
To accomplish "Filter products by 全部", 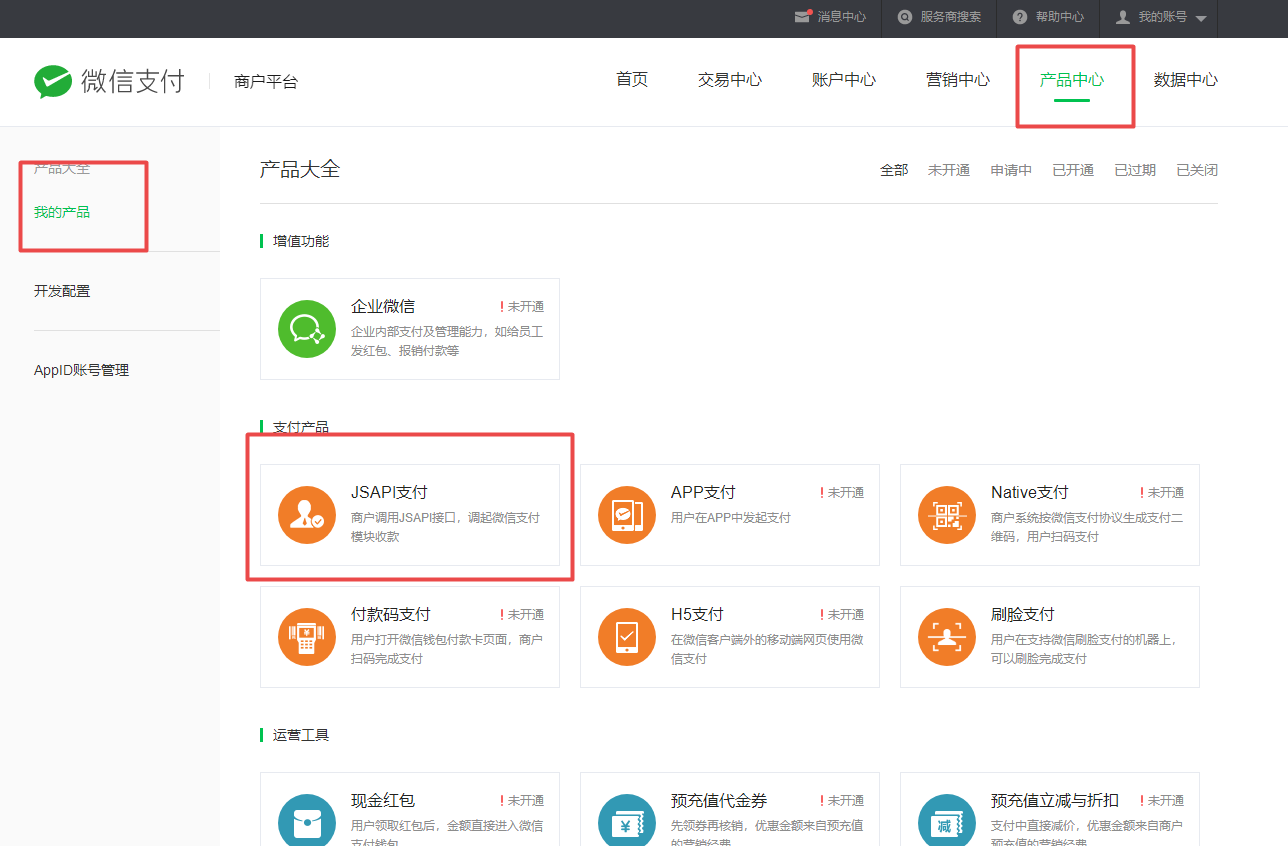I will [x=894, y=170].
